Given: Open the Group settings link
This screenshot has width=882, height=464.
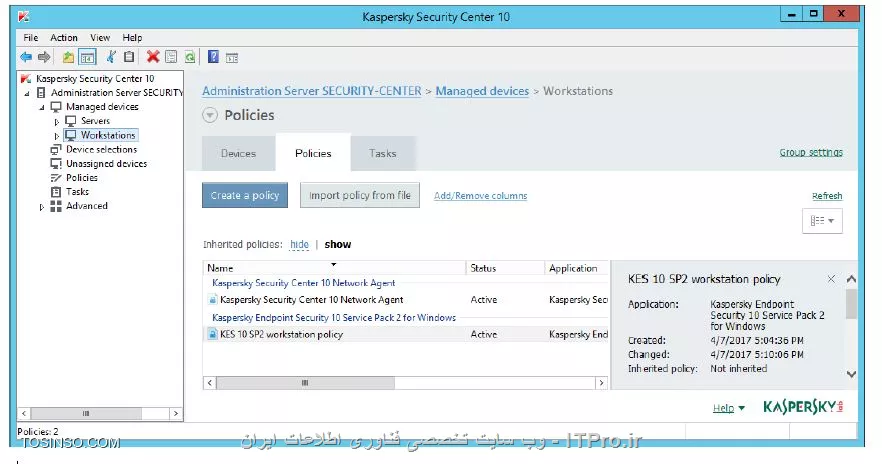Looking at the screenshot, I should click(811, 152).
